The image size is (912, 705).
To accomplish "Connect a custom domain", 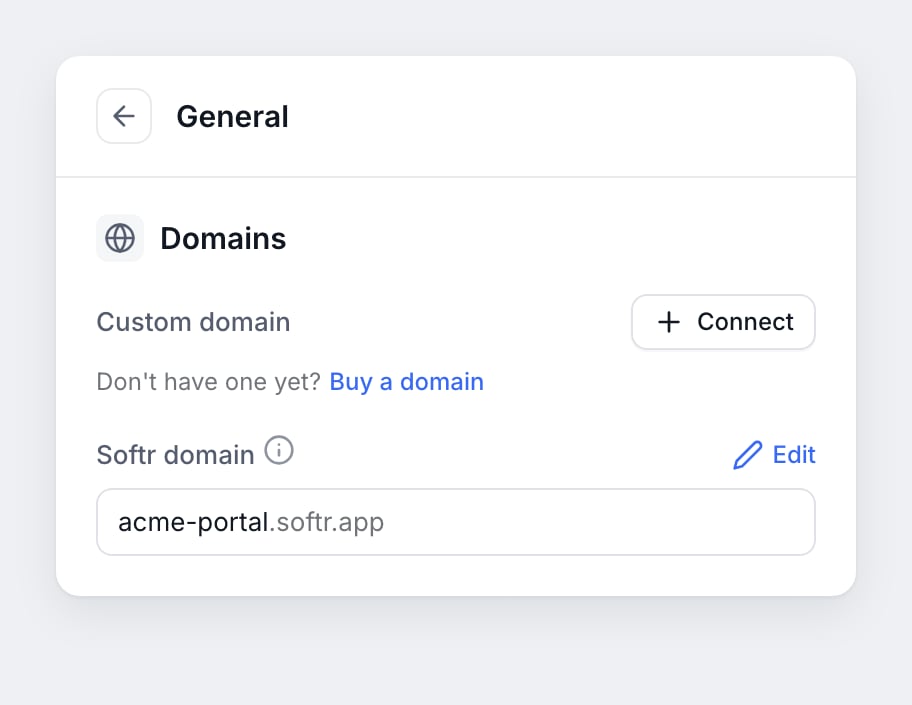I will pos(723,322).
